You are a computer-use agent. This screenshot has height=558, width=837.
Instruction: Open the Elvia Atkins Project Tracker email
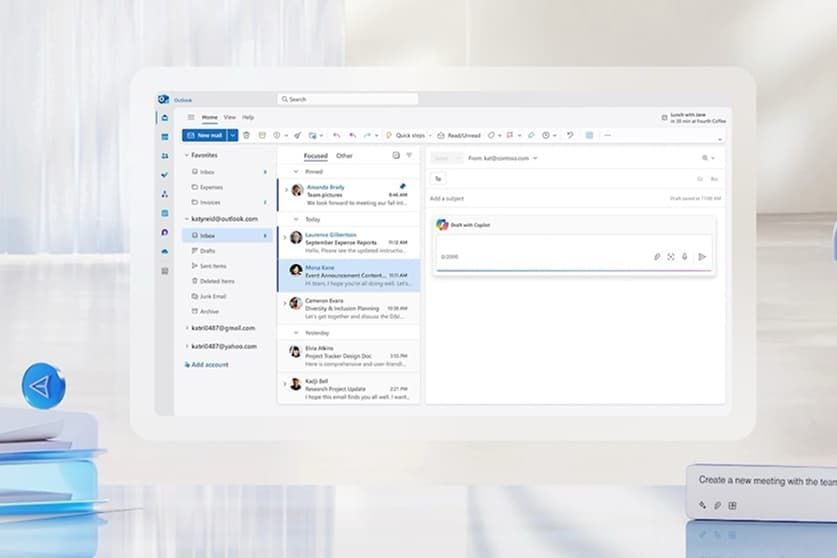point(349,356)
